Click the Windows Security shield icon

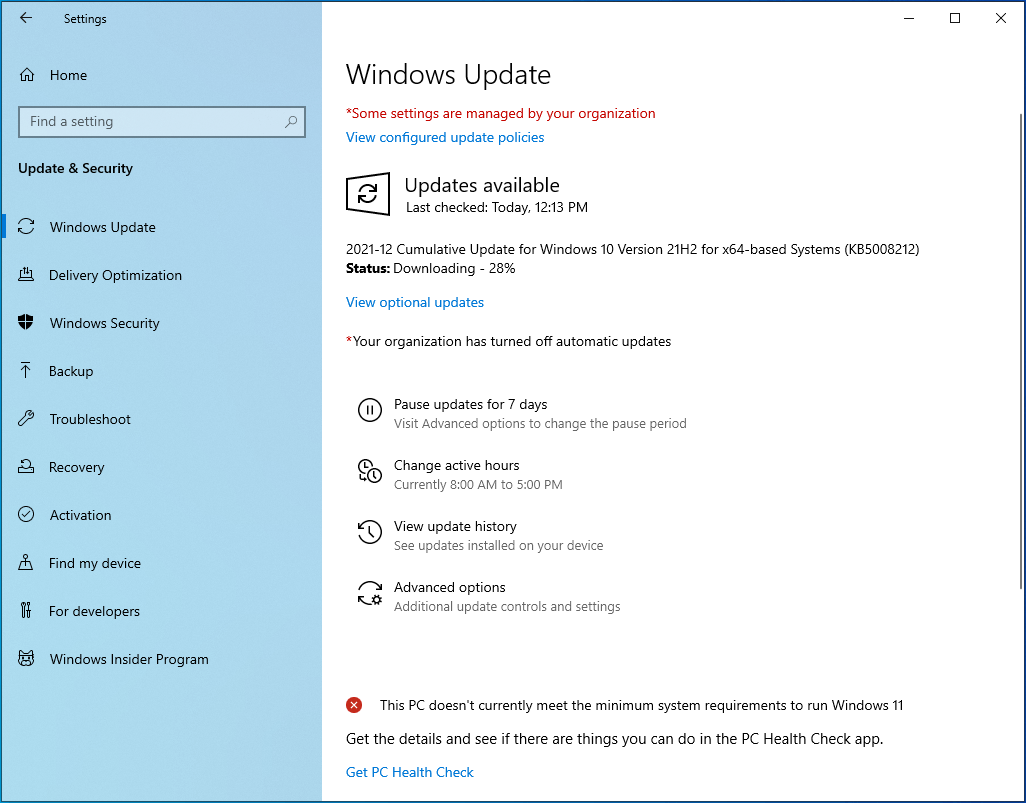click(x=27, y=323)
